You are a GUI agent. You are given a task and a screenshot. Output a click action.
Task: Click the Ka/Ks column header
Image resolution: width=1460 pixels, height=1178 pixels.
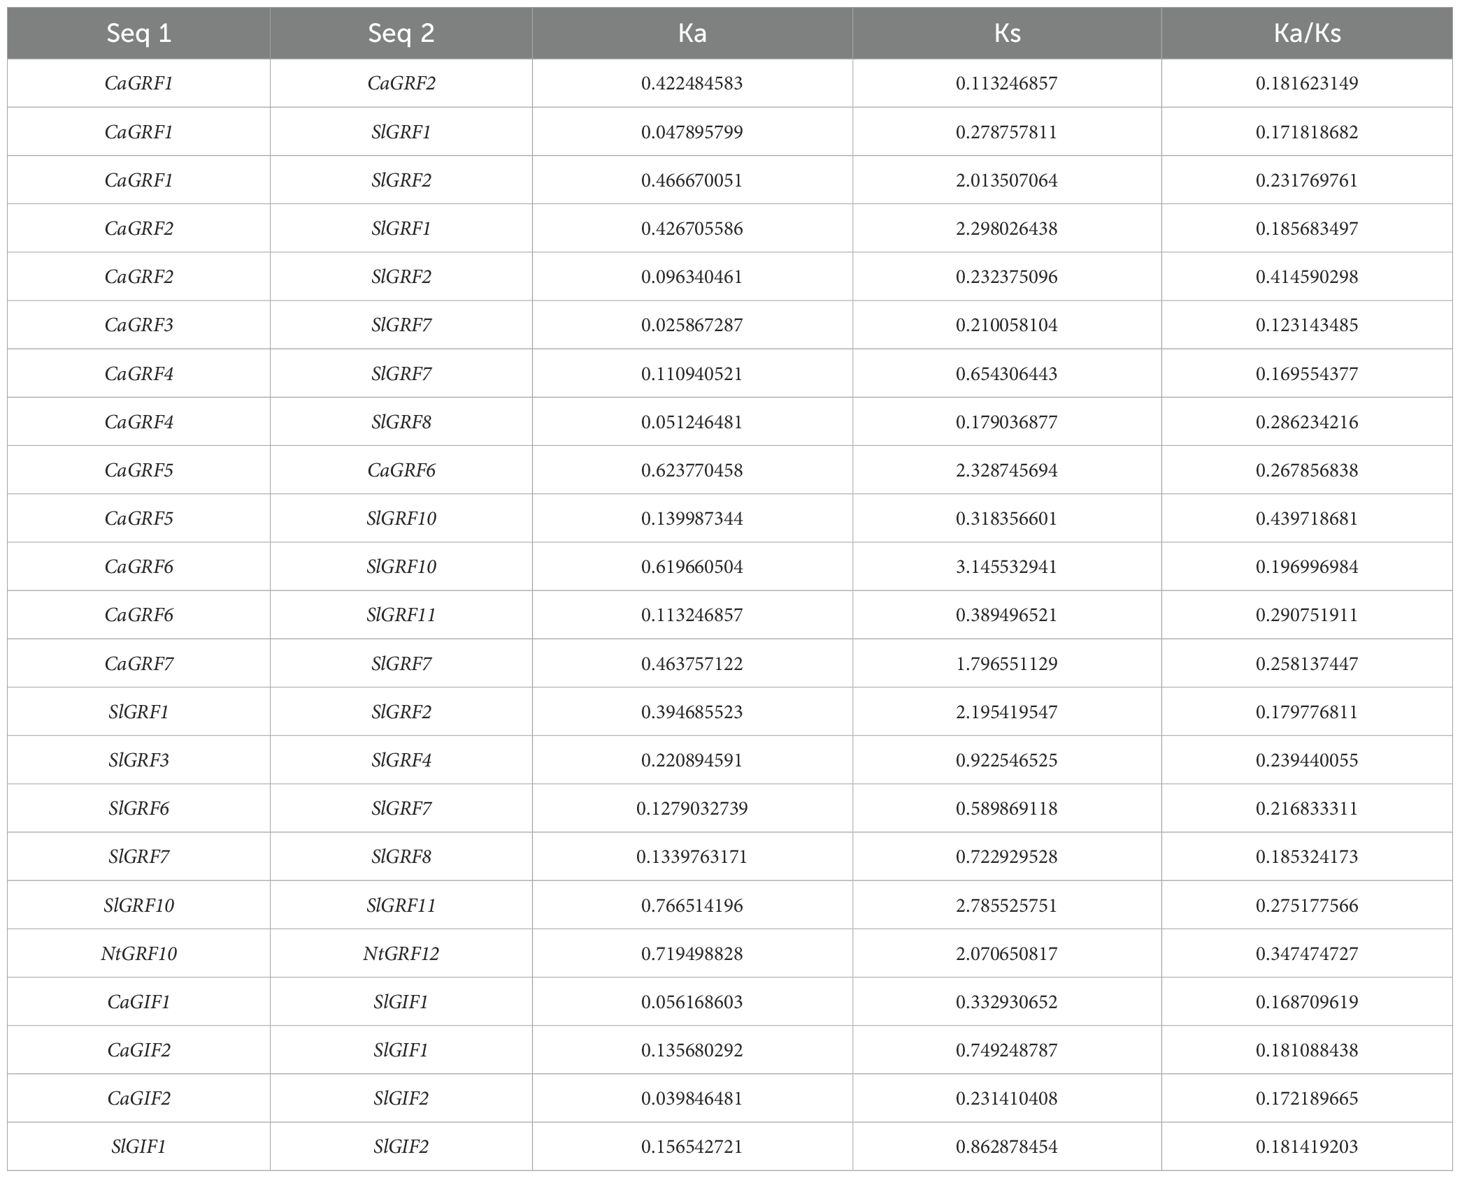(x=1307, y=33)
